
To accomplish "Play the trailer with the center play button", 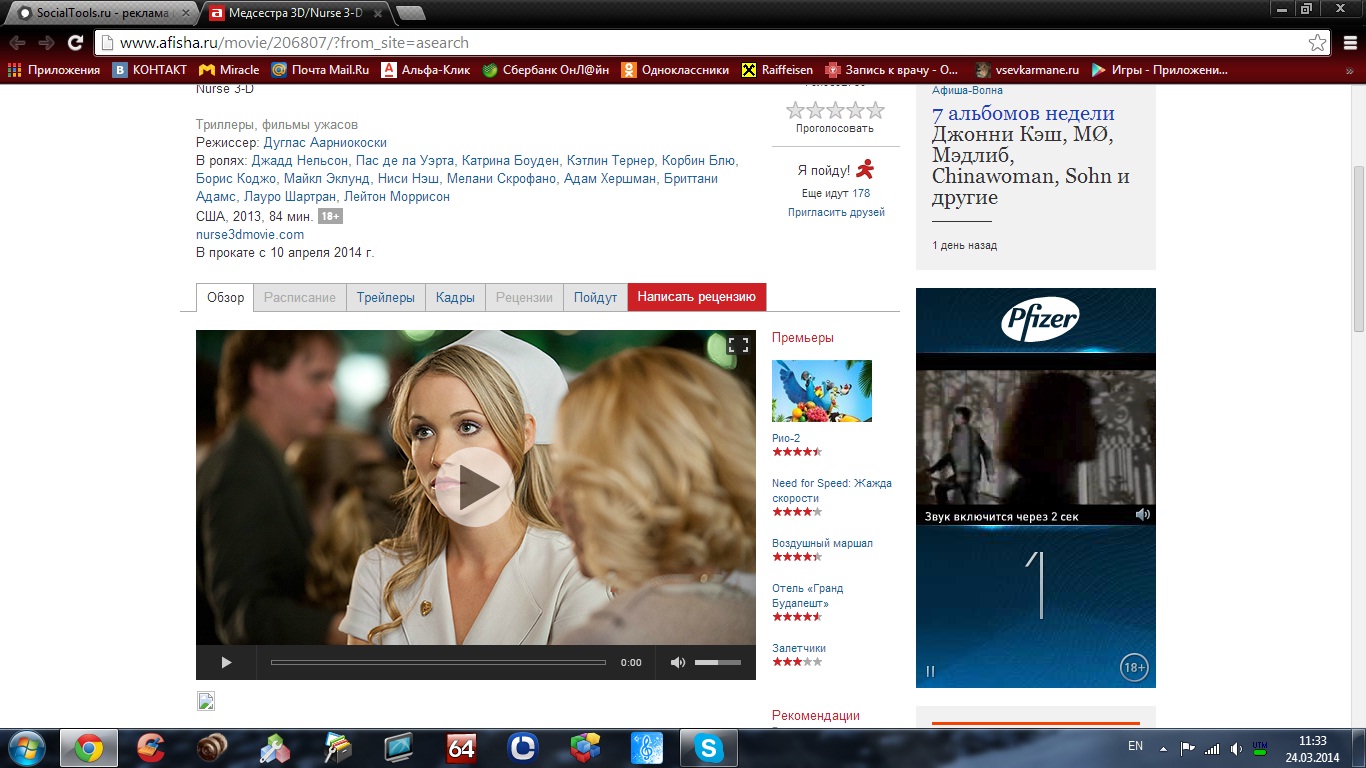I will [x=475, y=487].
